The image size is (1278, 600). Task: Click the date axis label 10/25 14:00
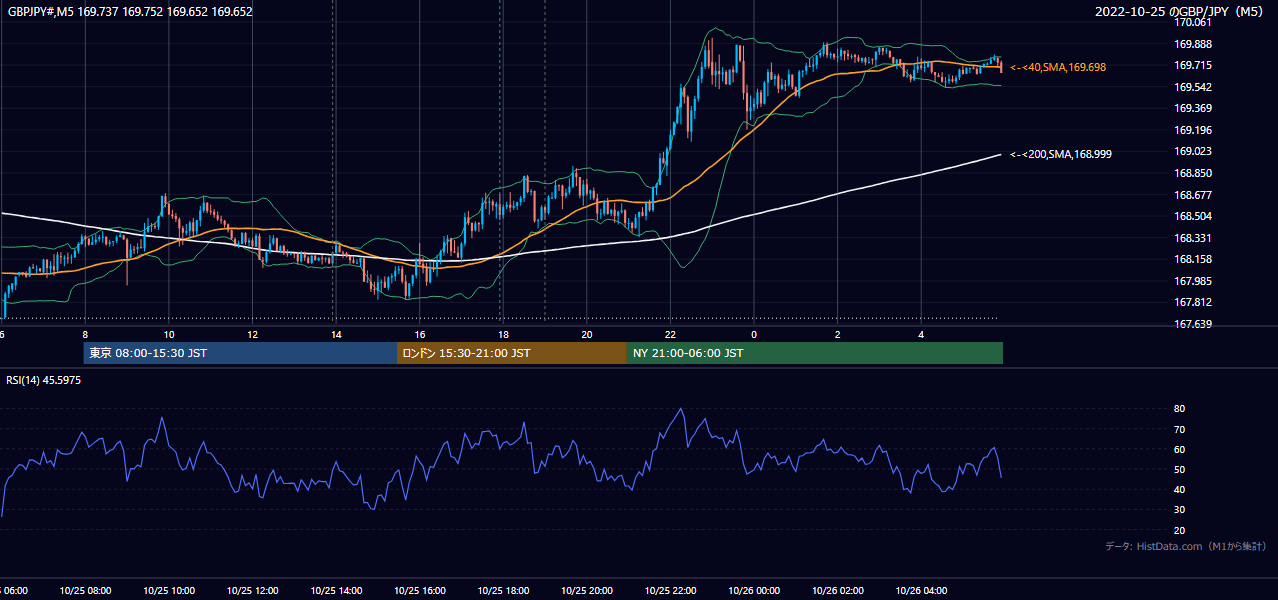pyautogui.click(x=336, y=591)
